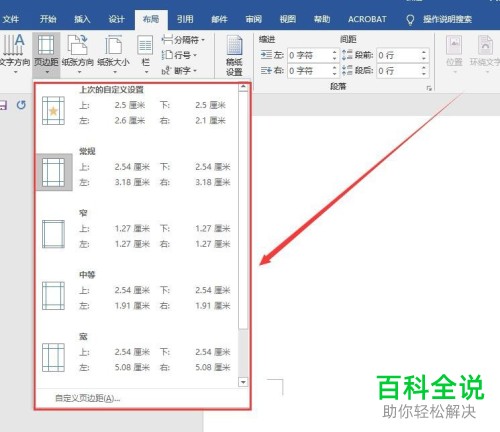Screen dimensions: 500x432
Task: Switch to the 帮助 tab
Action: pyautogui.click(x=322, y=19)
